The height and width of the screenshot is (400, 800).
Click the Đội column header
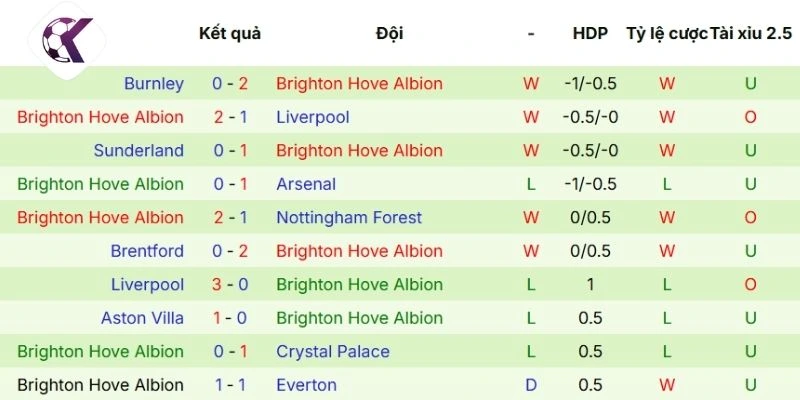pos(389,33)
